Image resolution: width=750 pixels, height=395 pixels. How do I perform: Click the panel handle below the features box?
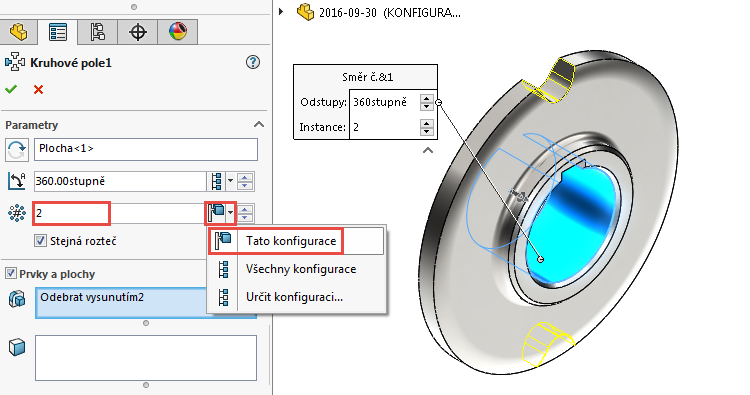tap(146, 323)
